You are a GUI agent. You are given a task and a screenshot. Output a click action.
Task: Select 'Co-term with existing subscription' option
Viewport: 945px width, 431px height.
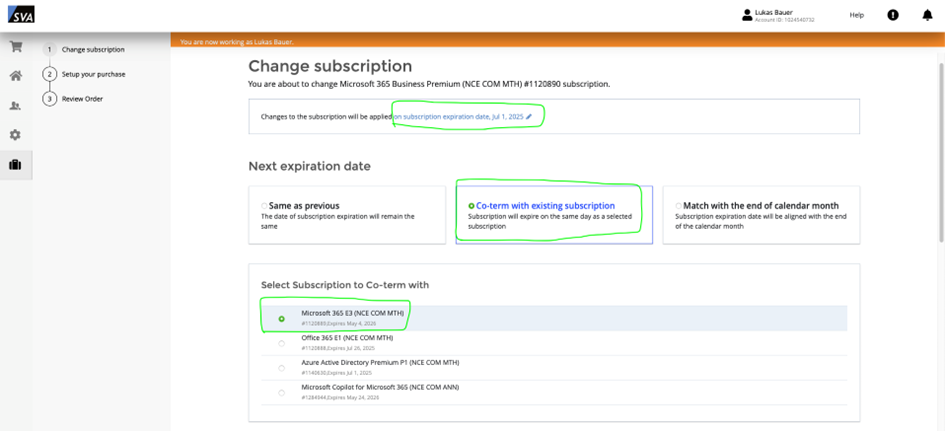click(x=472, y=206)
